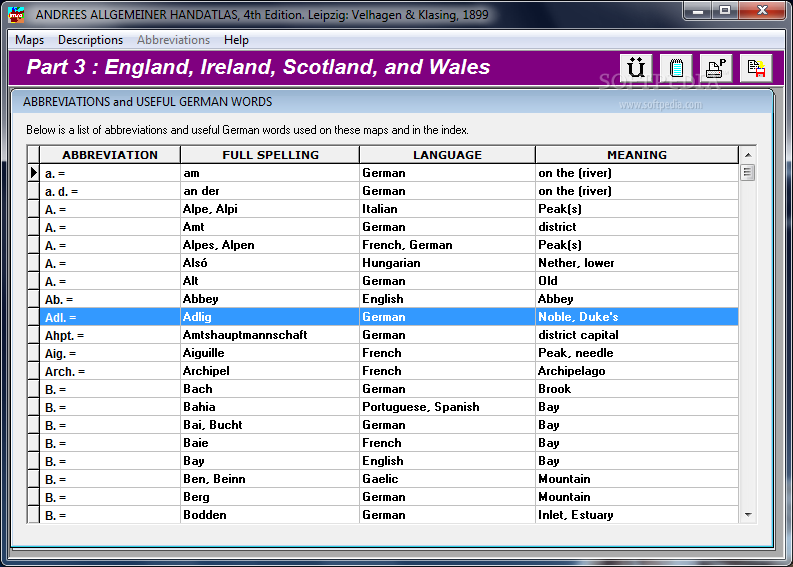Click the 'Berg' cell
Image resolution: width=793 pixels, height=567 pixels.
click(x=270, y=497)
